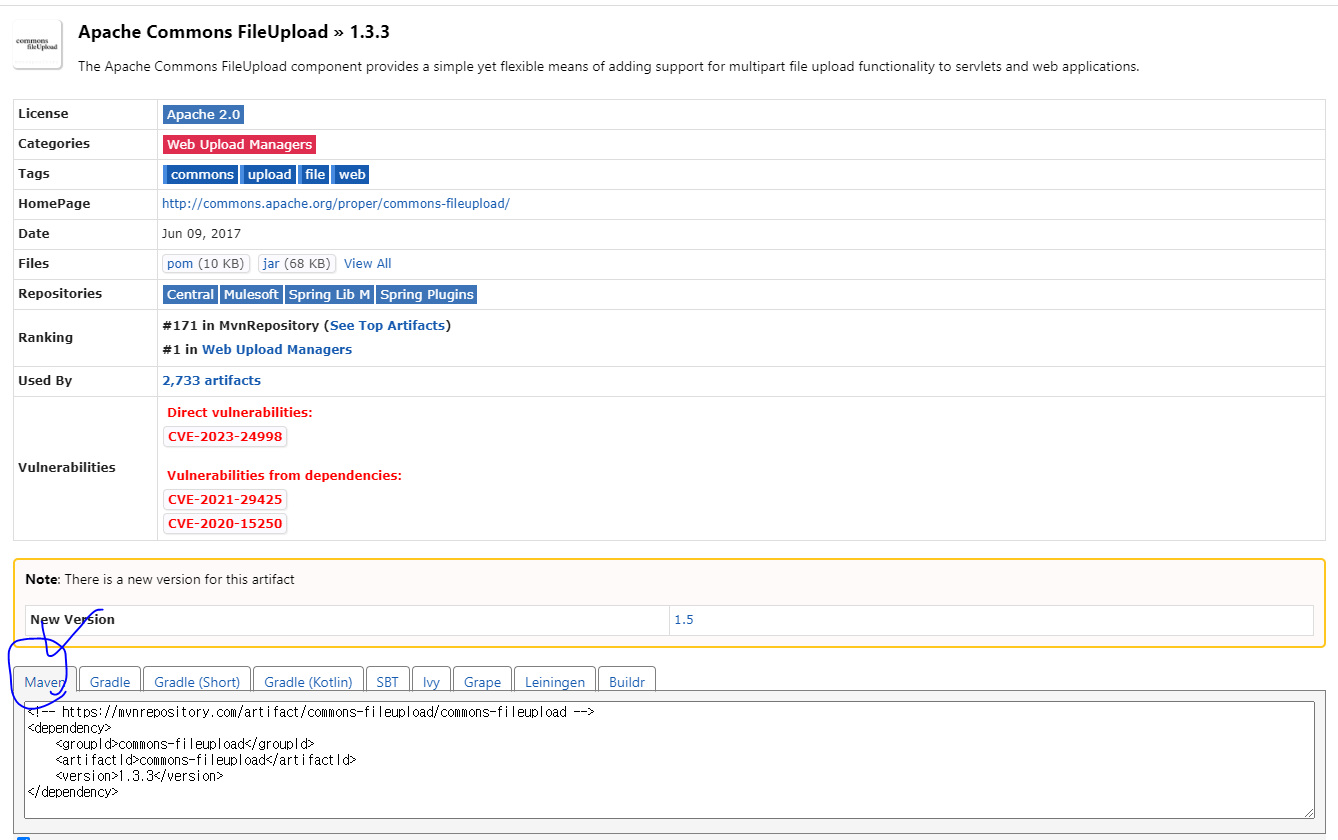Open CVE-2023-24998 vulnerability details

point(225,437)
